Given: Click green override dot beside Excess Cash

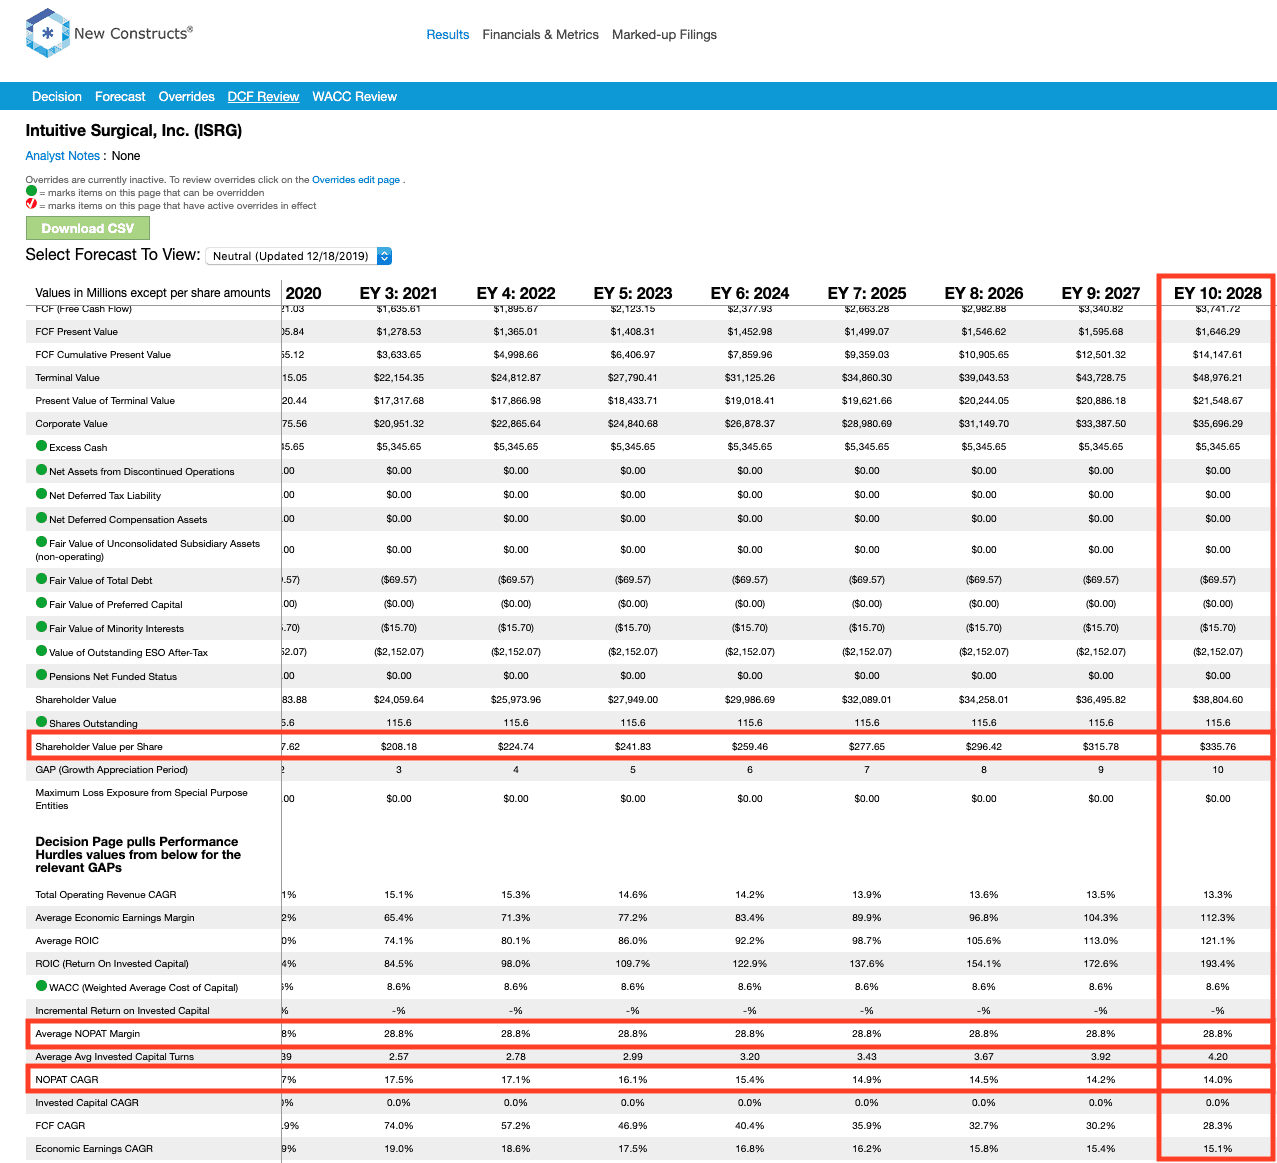Looking at the screenshot, I should (42, 446).
